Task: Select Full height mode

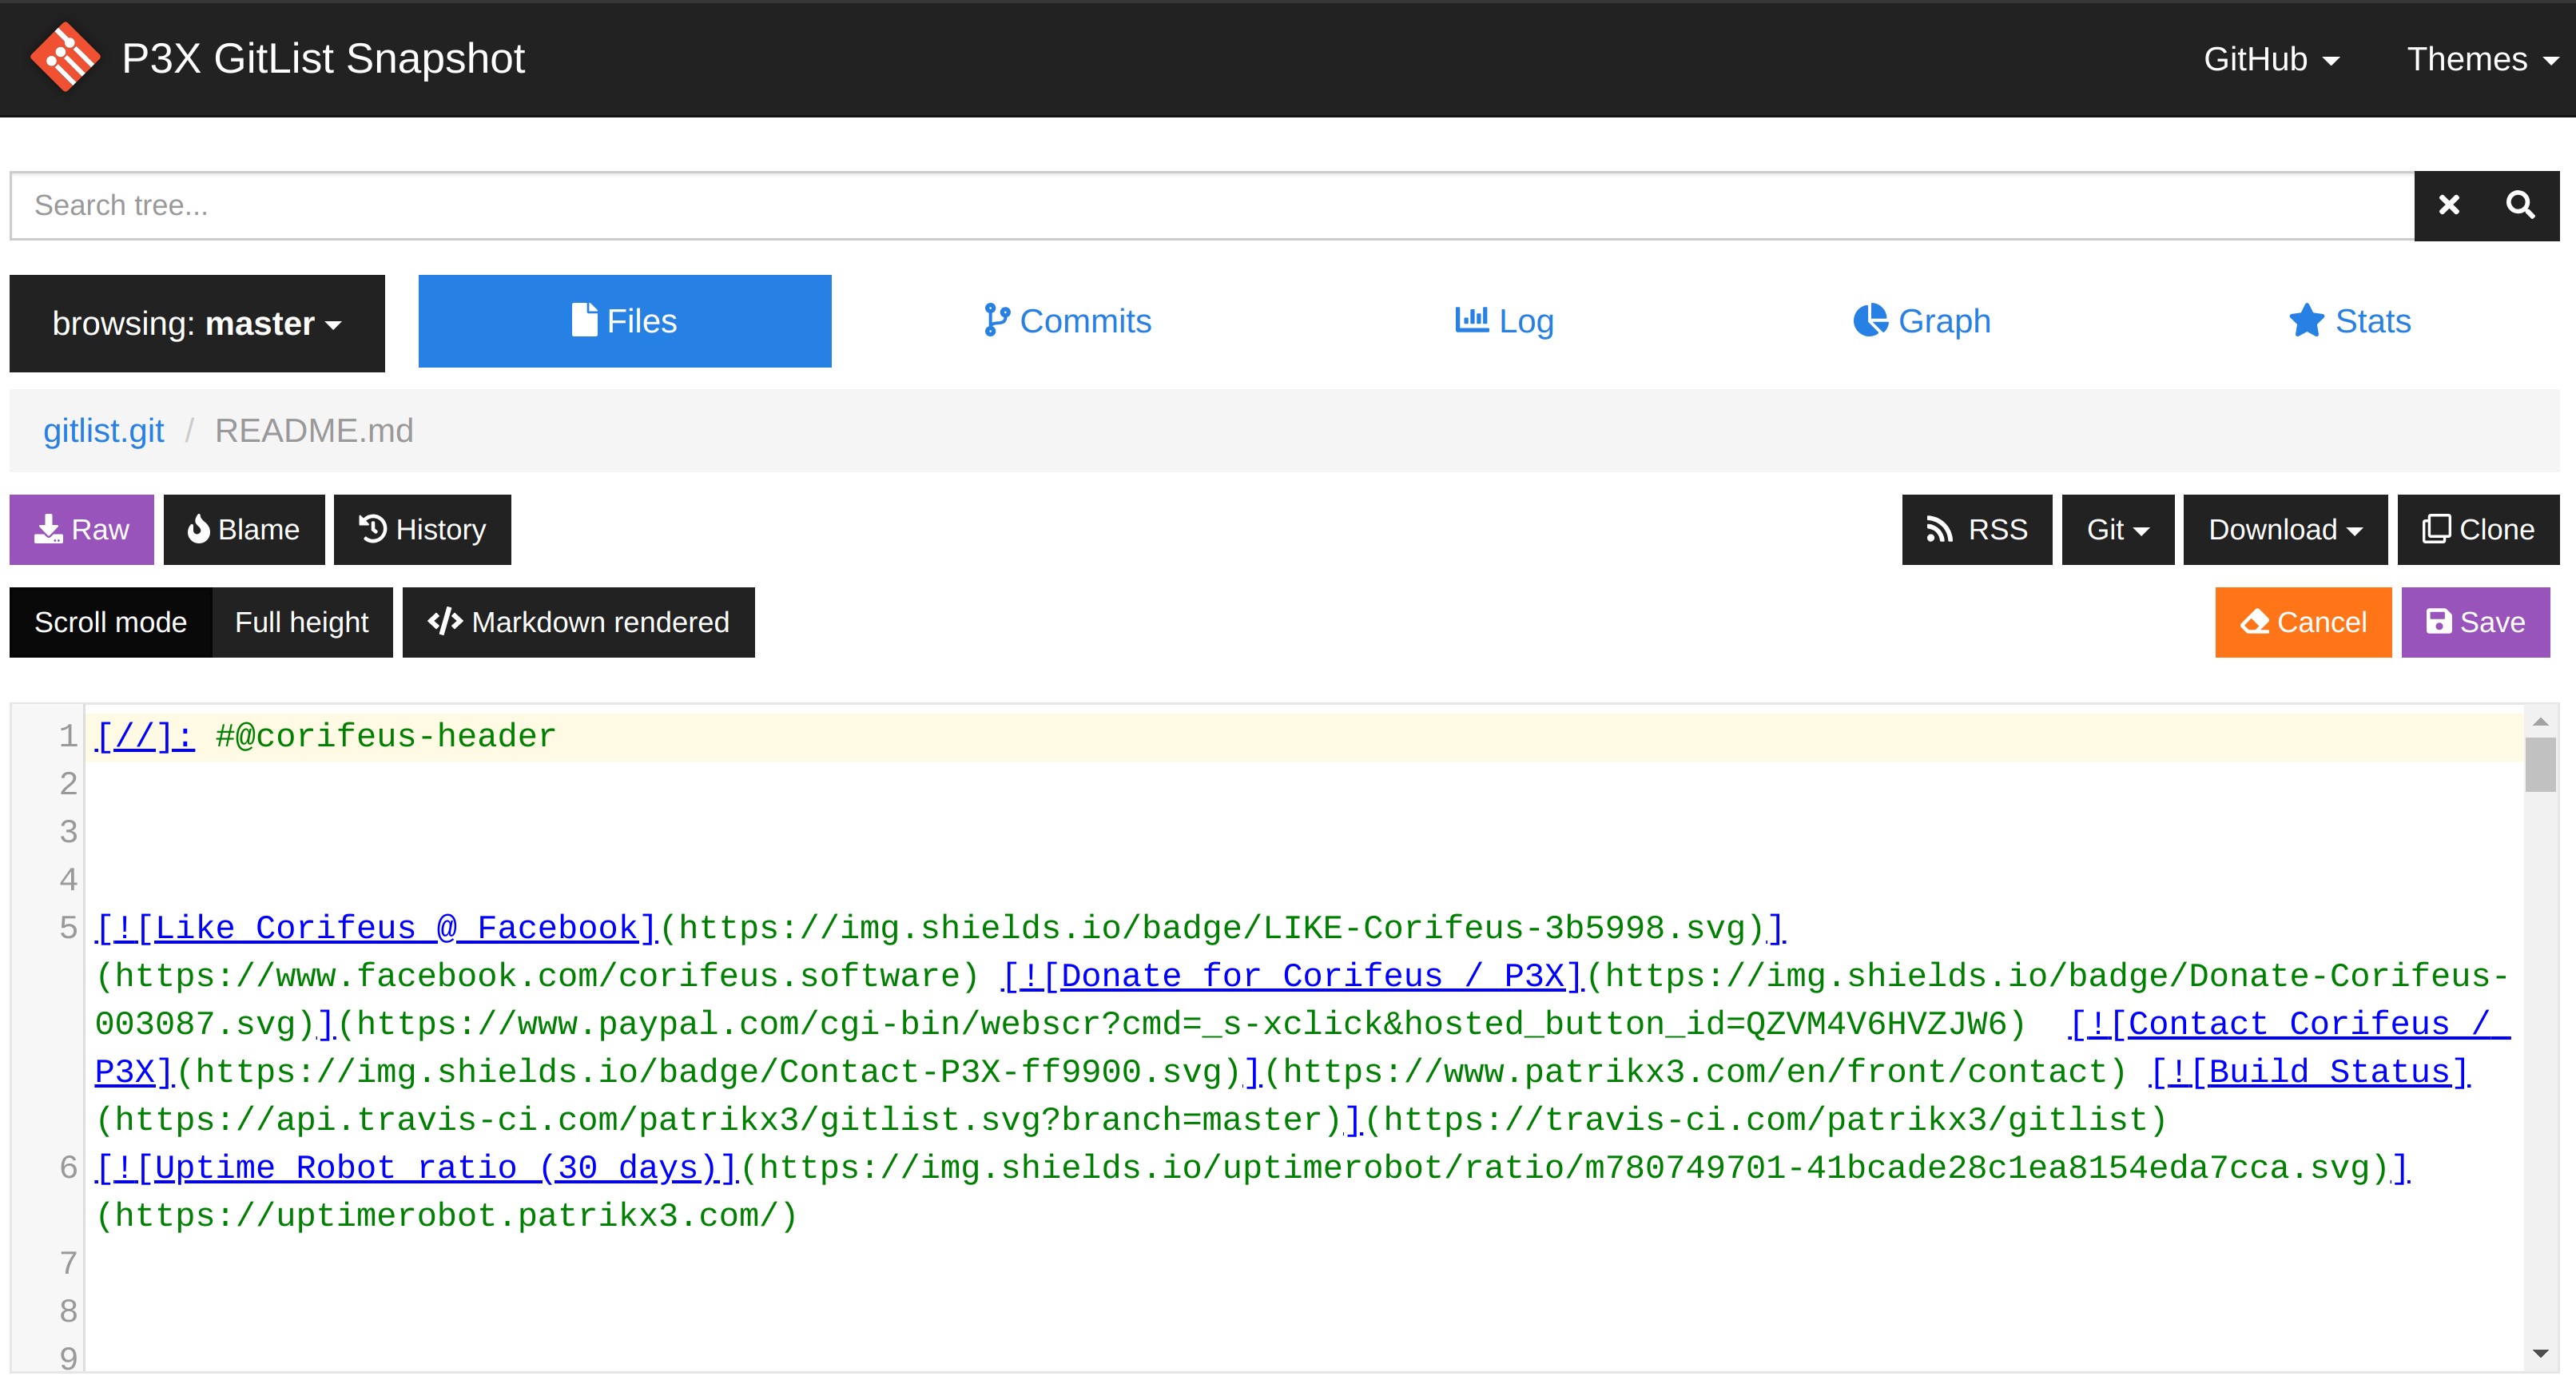Action: 302,622
